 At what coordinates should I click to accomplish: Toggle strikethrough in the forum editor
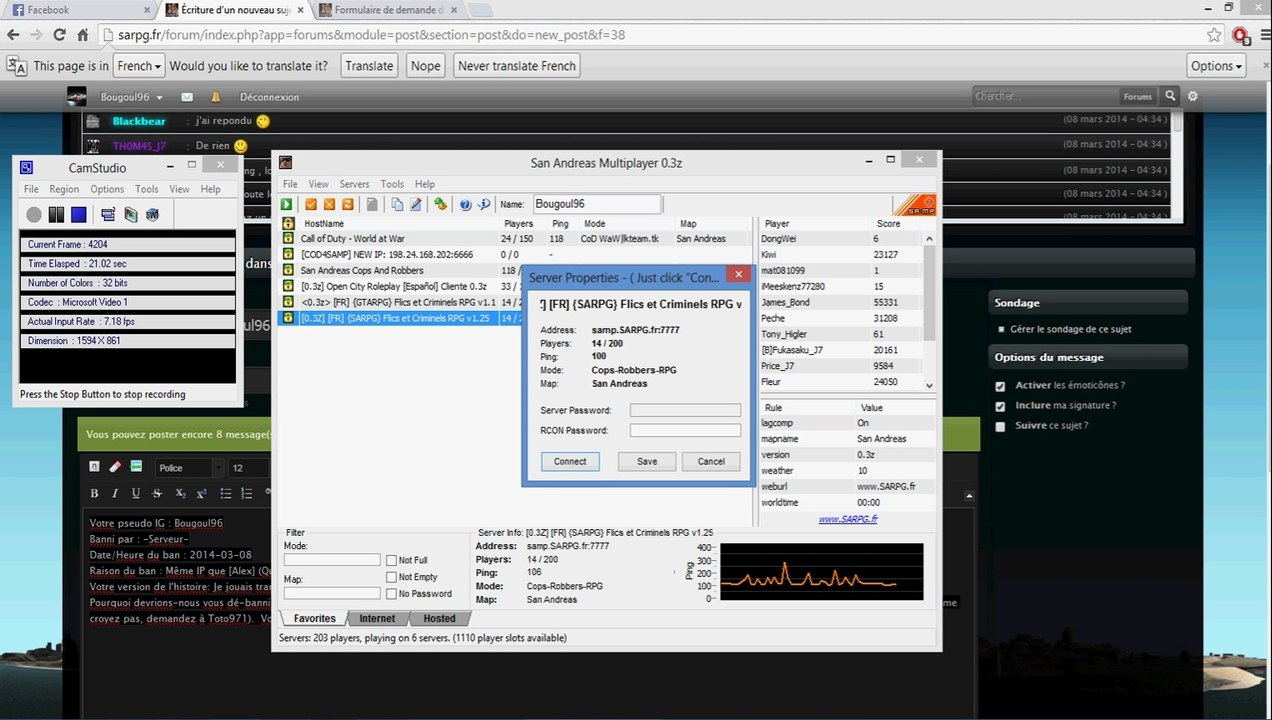157,493
